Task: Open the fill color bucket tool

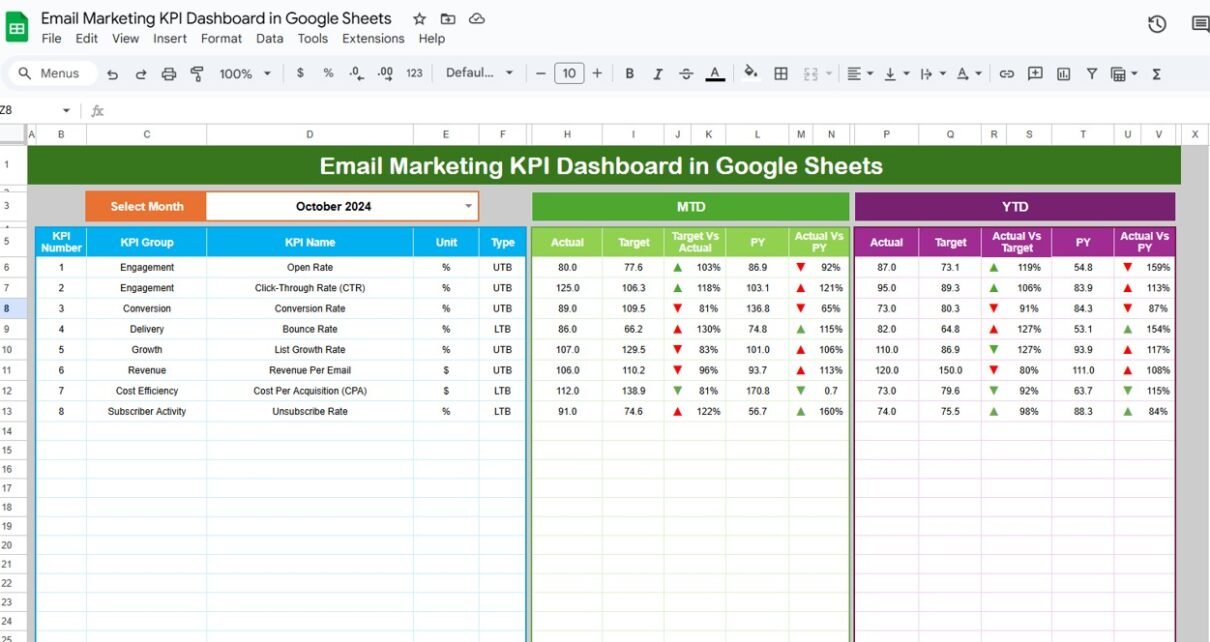Action: [750, 73]
